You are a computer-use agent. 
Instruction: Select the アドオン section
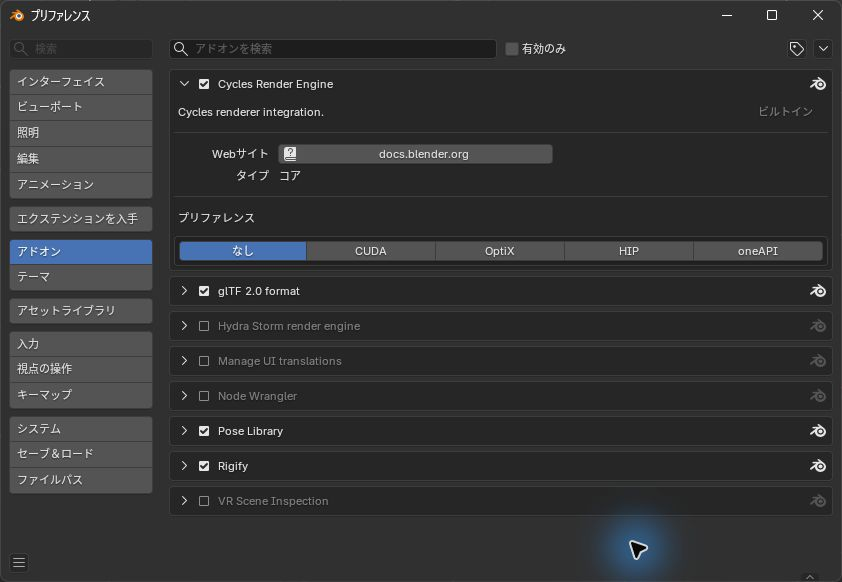coord(81,252)
